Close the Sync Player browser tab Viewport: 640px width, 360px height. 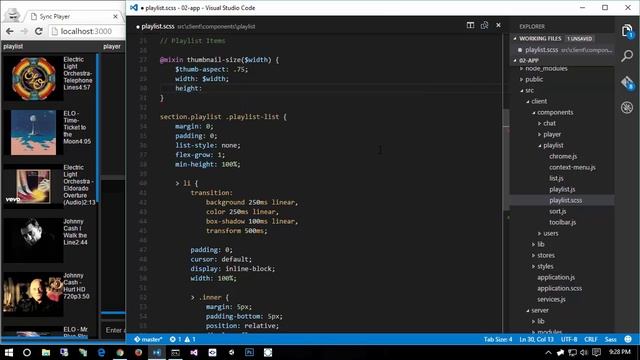(x=115, y=16)
